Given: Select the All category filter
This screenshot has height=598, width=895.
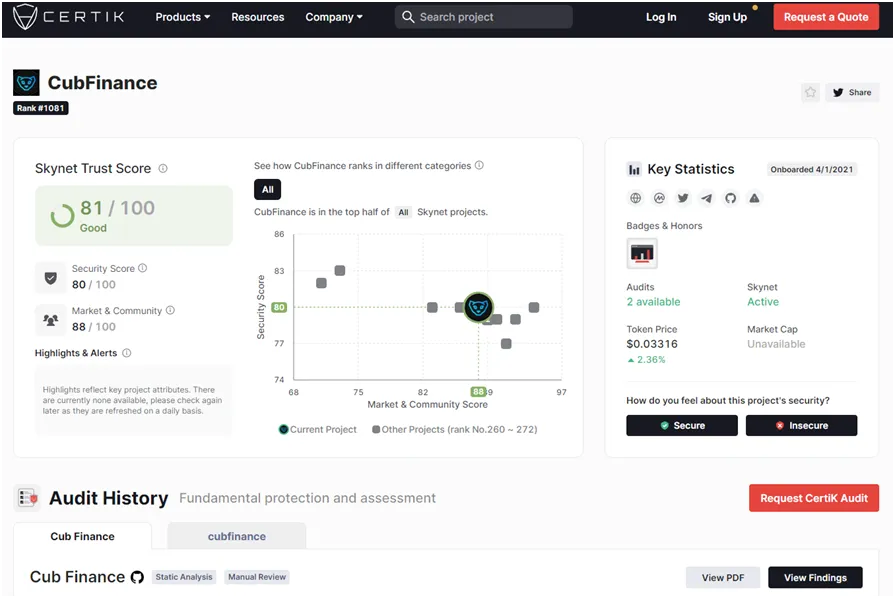Looking at the screenshot, I should 267,189.
